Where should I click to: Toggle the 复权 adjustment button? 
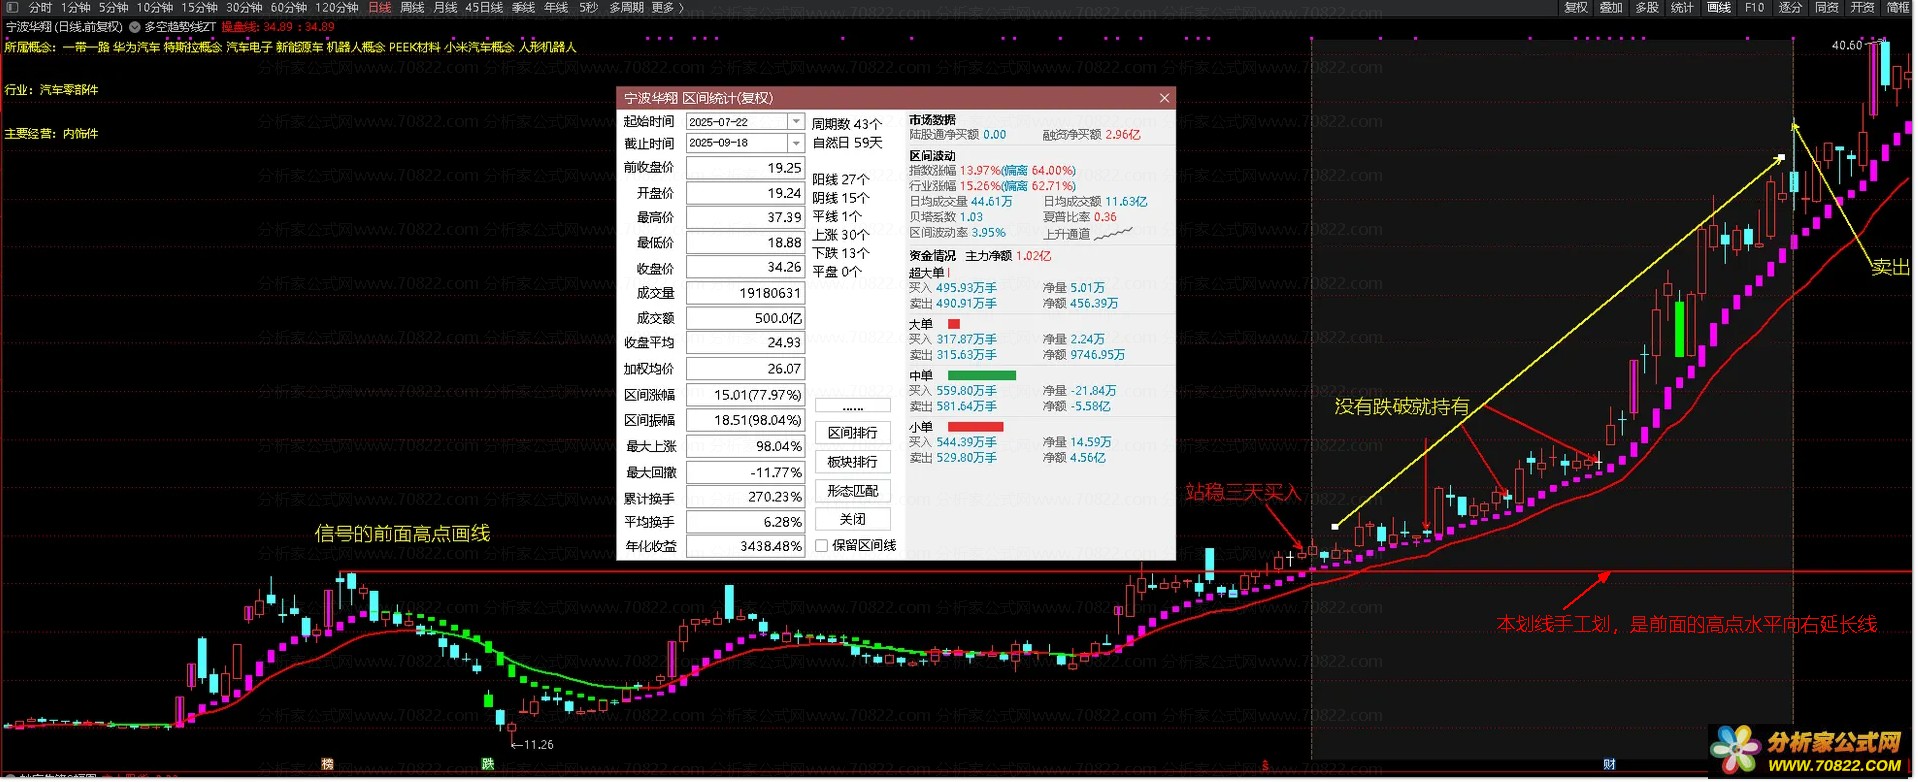click(x=1575, y=7)
